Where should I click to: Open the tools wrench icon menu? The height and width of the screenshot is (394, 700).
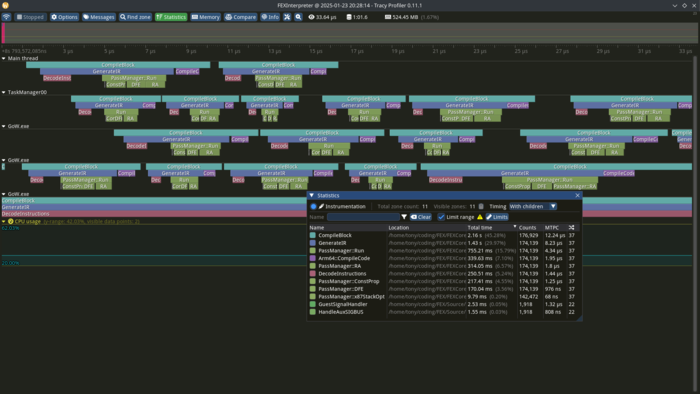(287, 17)
